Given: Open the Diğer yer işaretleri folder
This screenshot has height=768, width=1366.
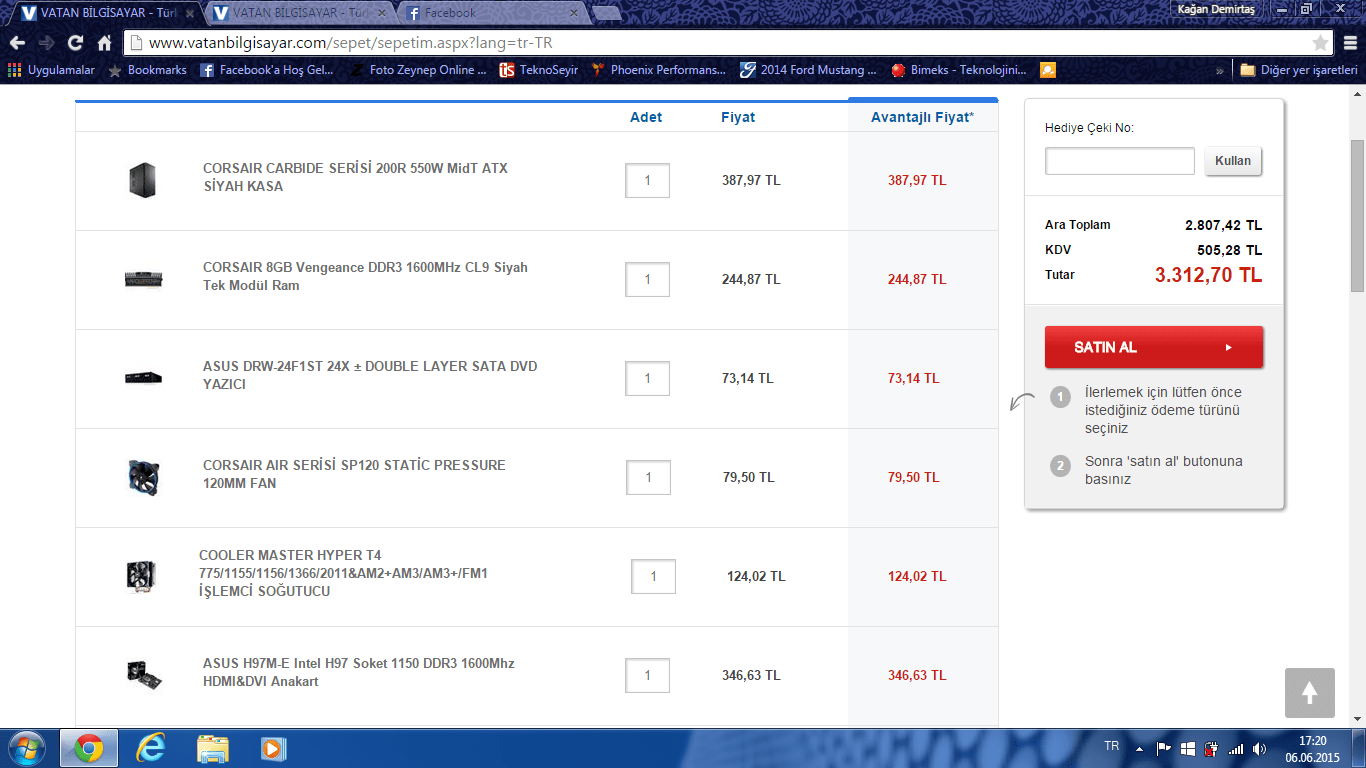Looking at the screenshot, I should [1298, 70].
